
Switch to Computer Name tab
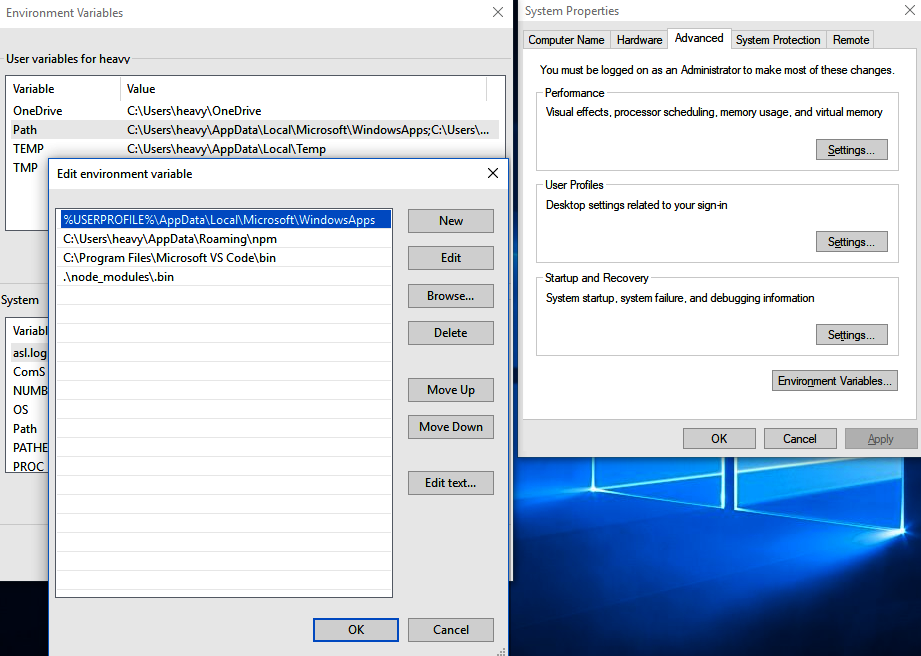(566, 40)
